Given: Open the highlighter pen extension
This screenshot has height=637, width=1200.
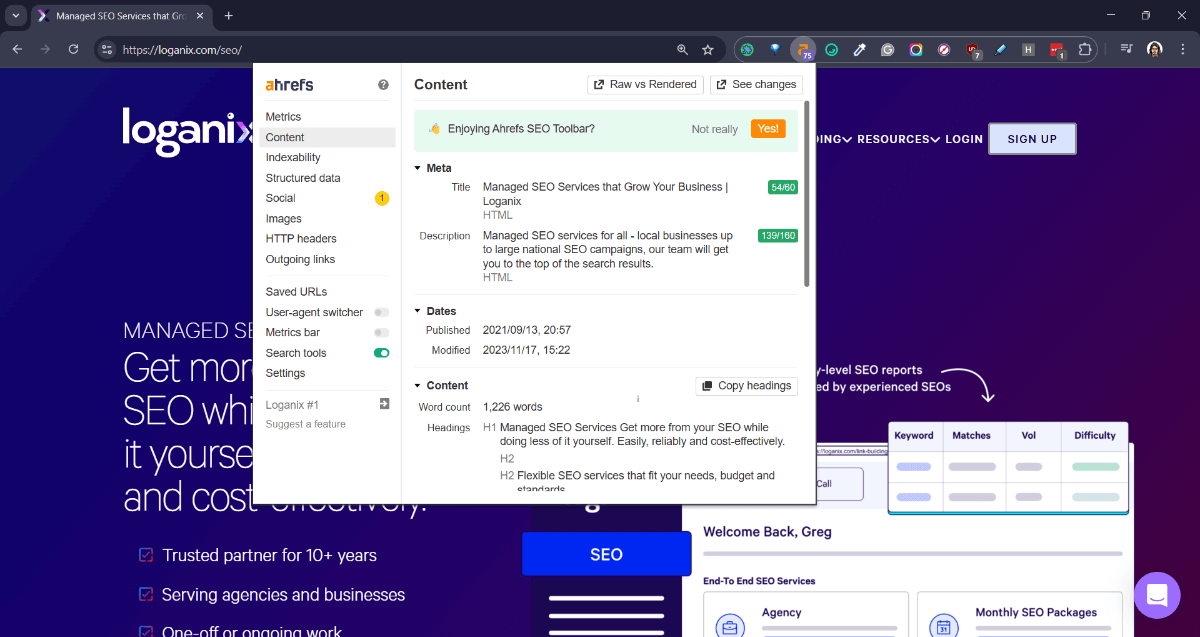Looking at the screenshot, I should [x=1000, y=49].
